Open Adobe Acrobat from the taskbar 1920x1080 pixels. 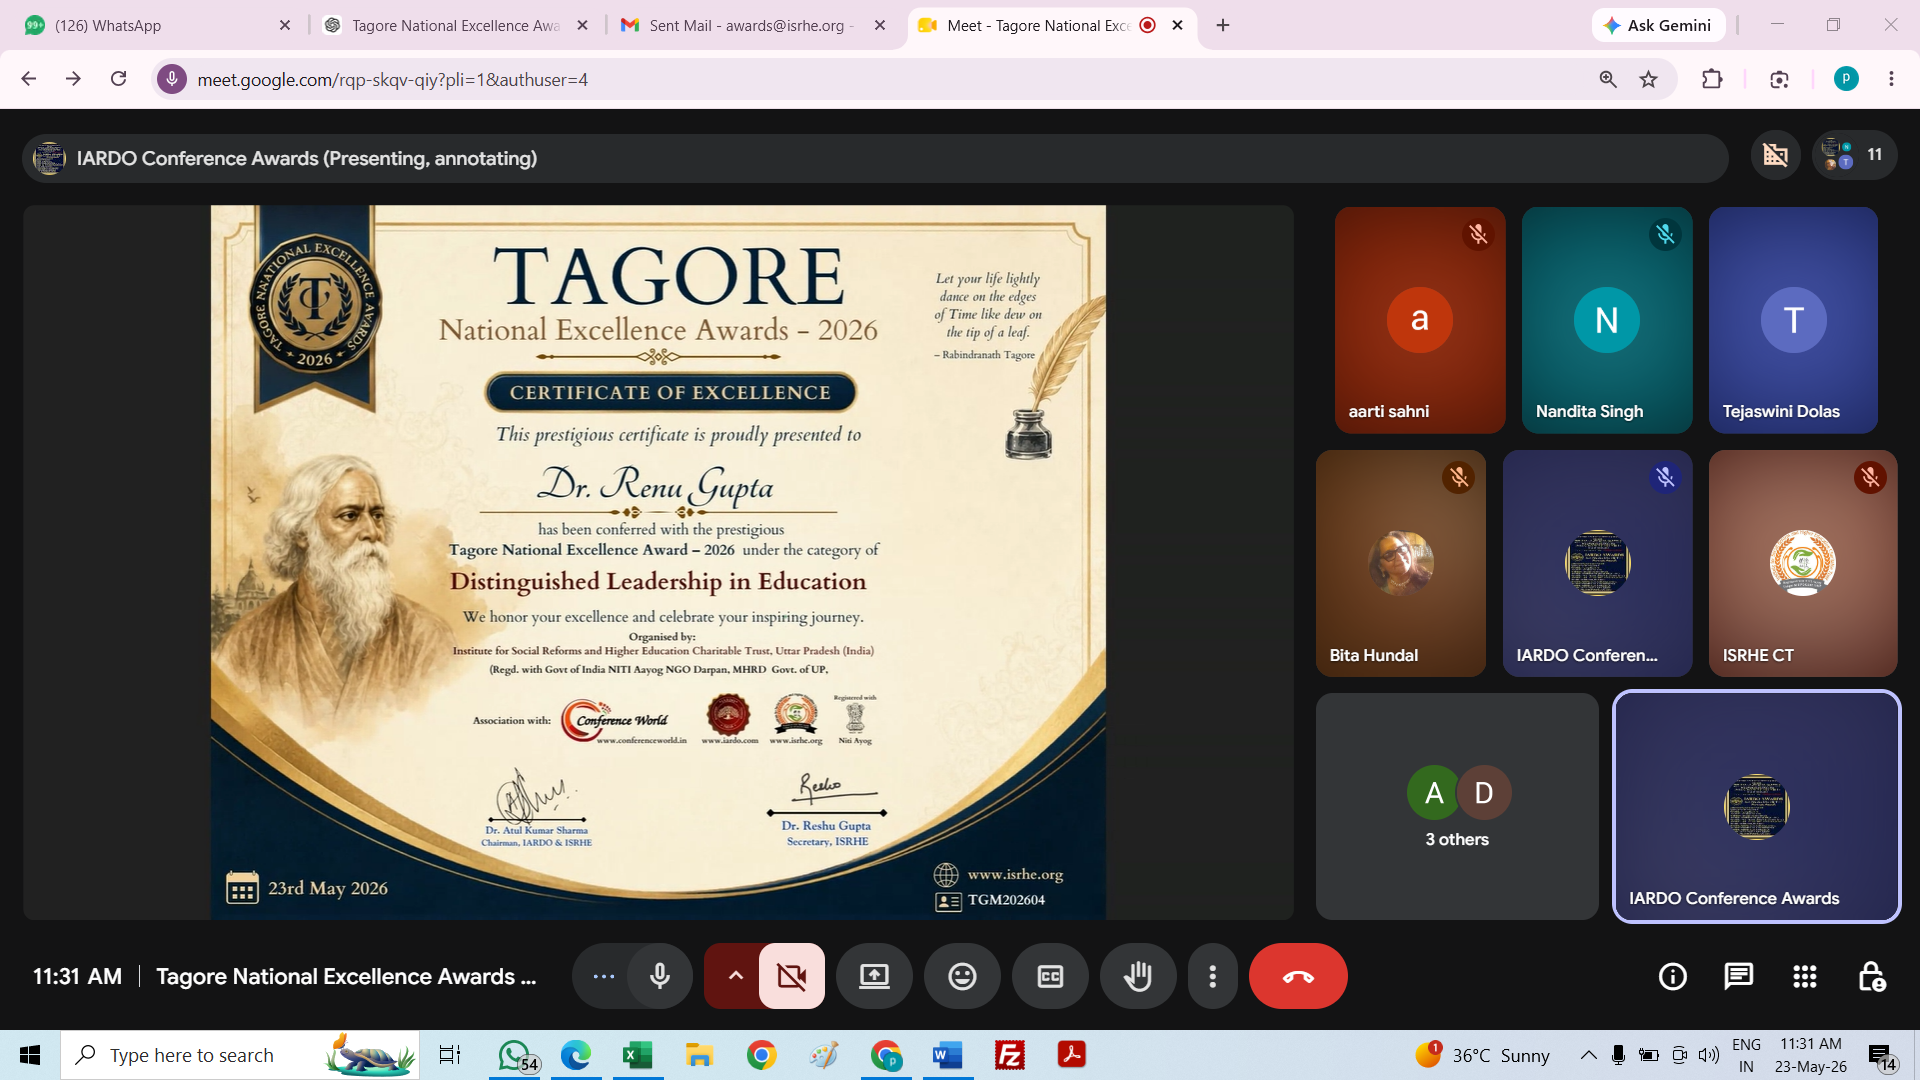point(1072,1055)
